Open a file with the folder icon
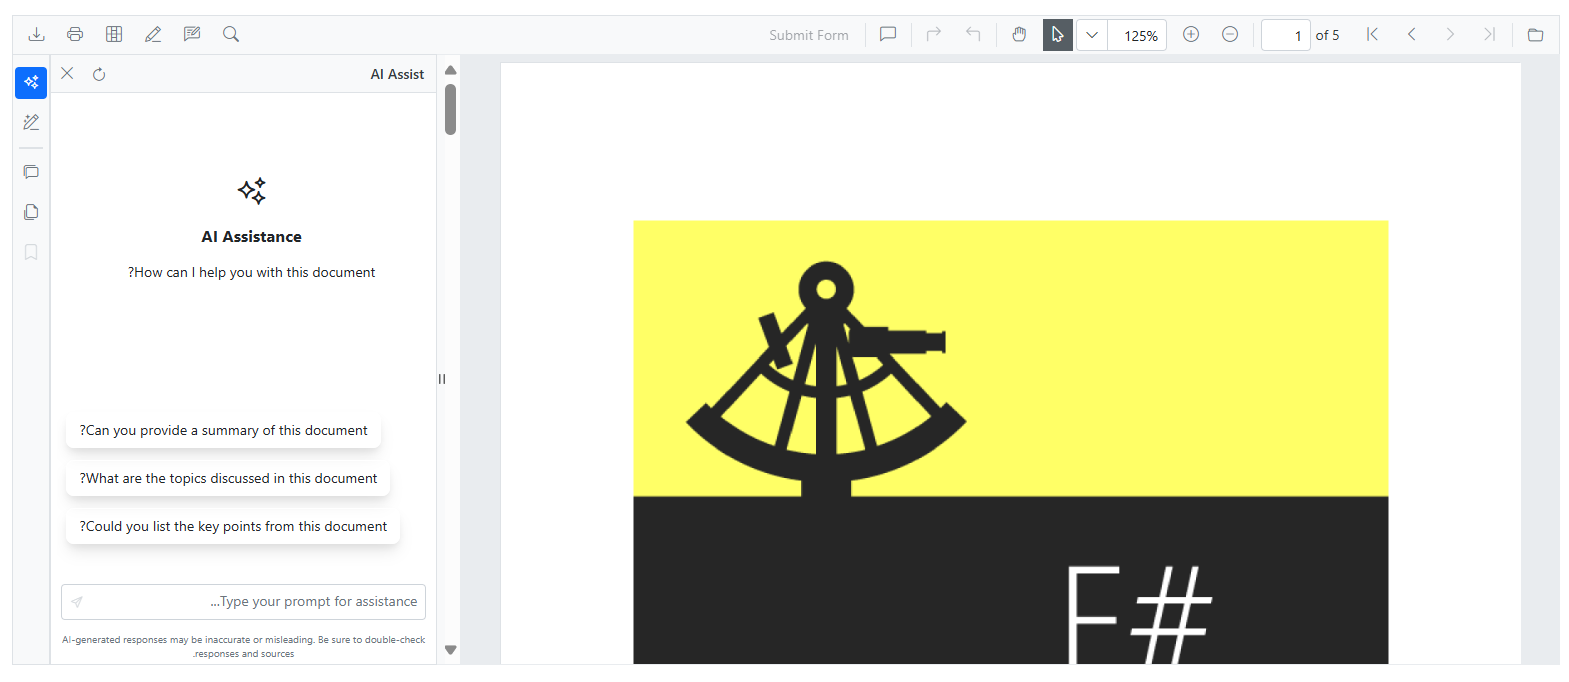Image resolution: width=1569 pixels, height=682 pixels. click(x=1536, y=34)
